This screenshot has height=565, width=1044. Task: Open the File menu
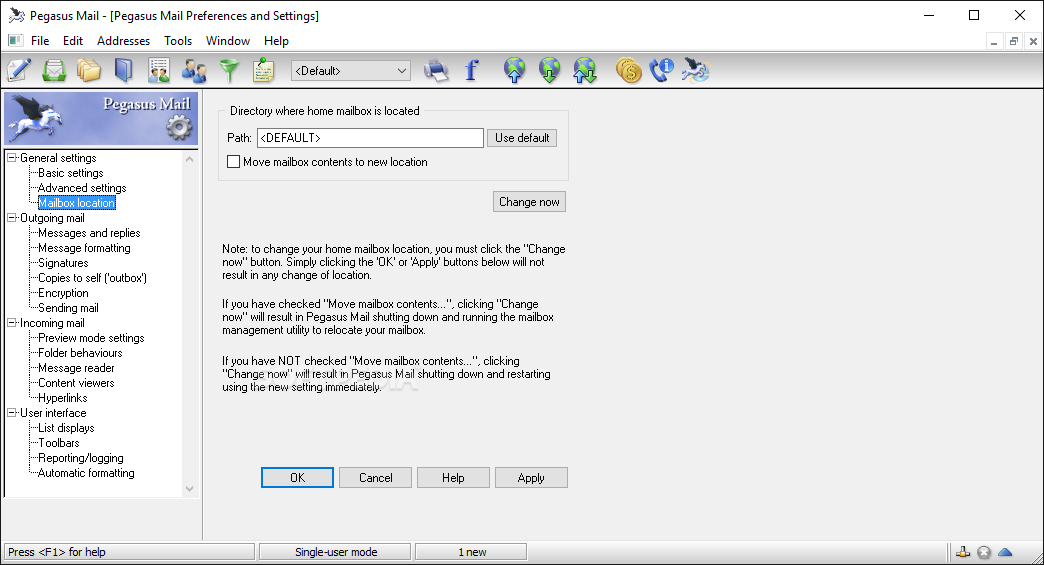[x=40, y=41]
